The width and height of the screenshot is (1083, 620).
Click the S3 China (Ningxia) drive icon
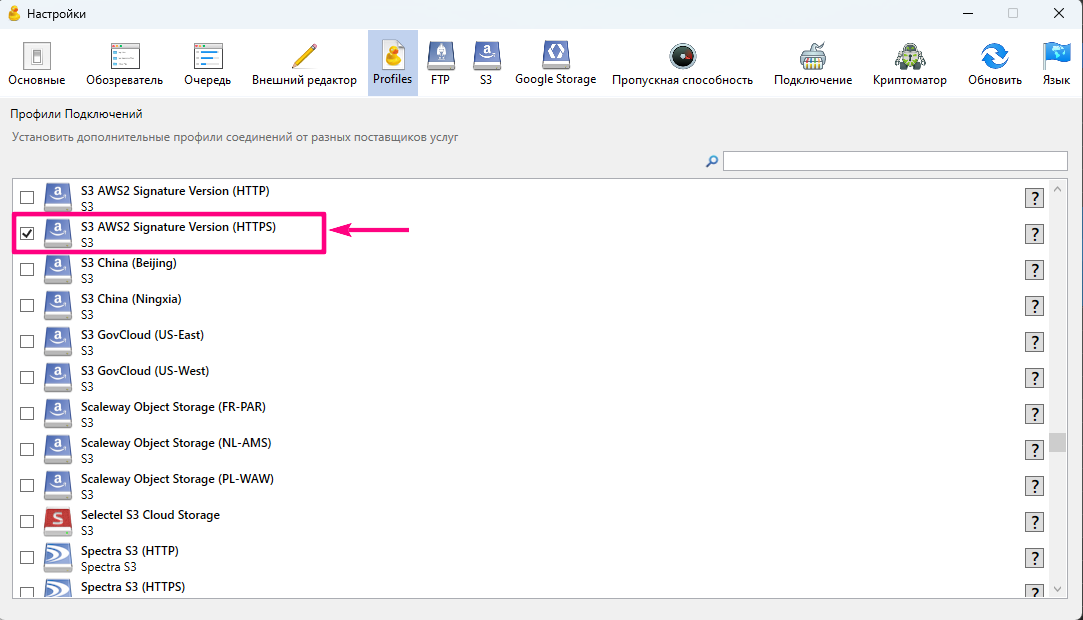point(58,305)
